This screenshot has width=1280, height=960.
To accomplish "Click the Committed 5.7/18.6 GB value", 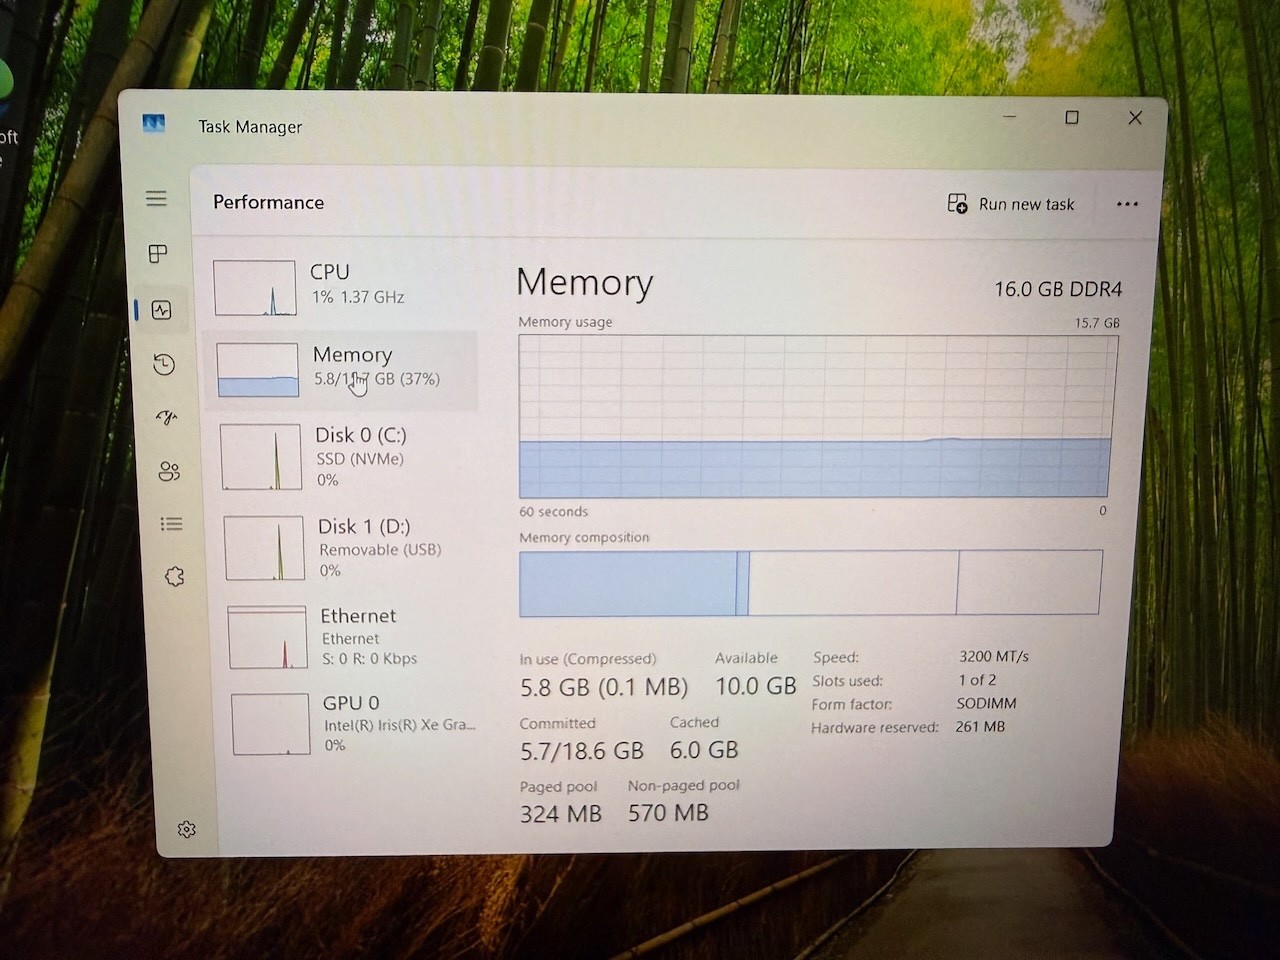I will click(x=582, y=751).
